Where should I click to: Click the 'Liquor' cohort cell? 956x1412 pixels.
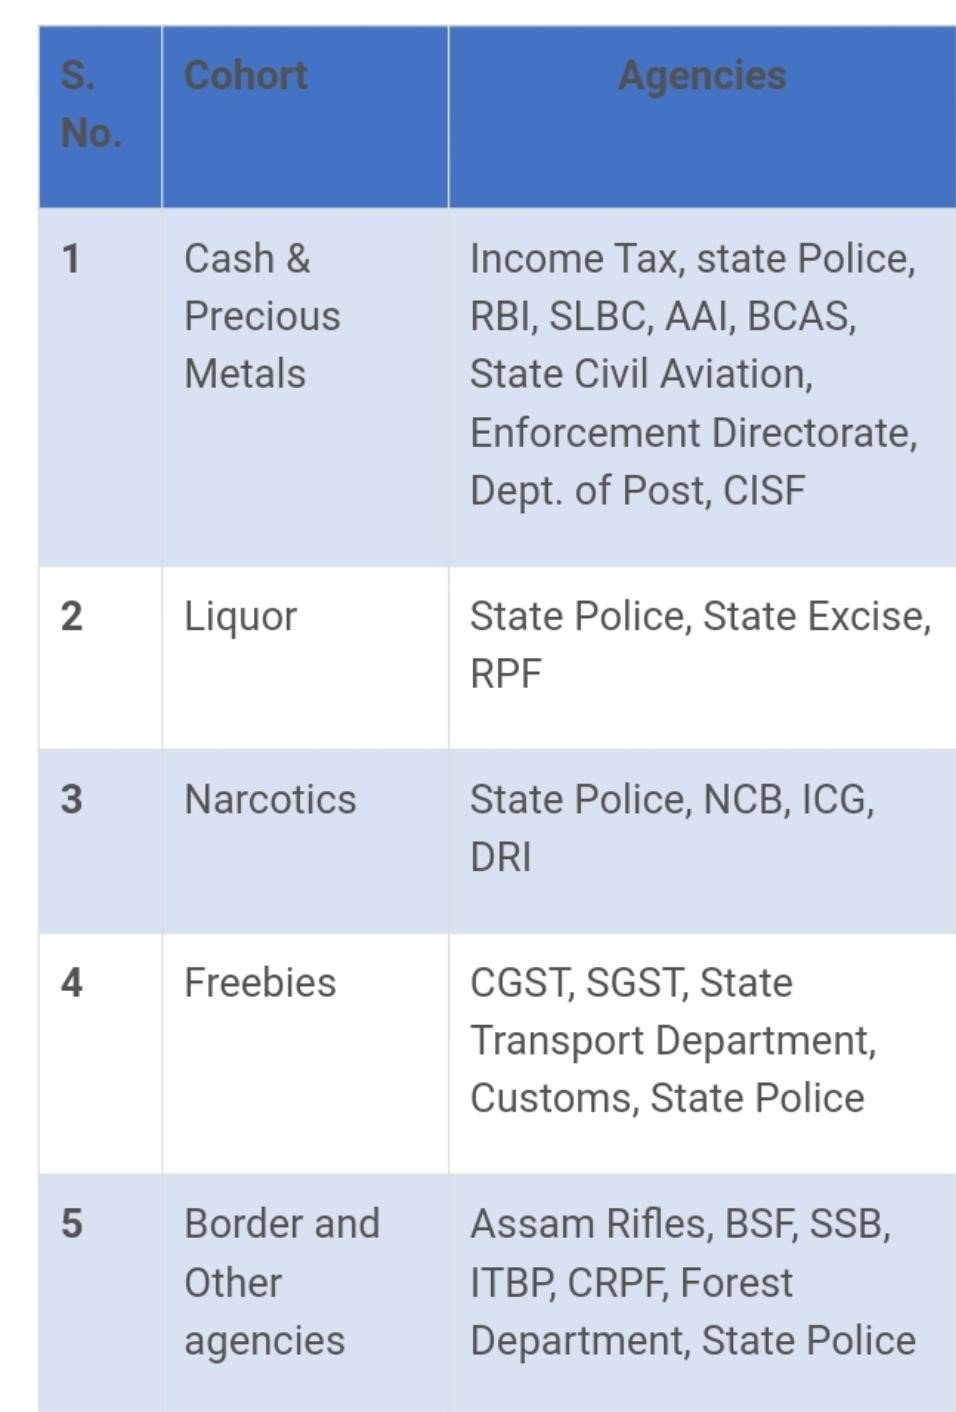pyautogui.click(x=240, y=617)
